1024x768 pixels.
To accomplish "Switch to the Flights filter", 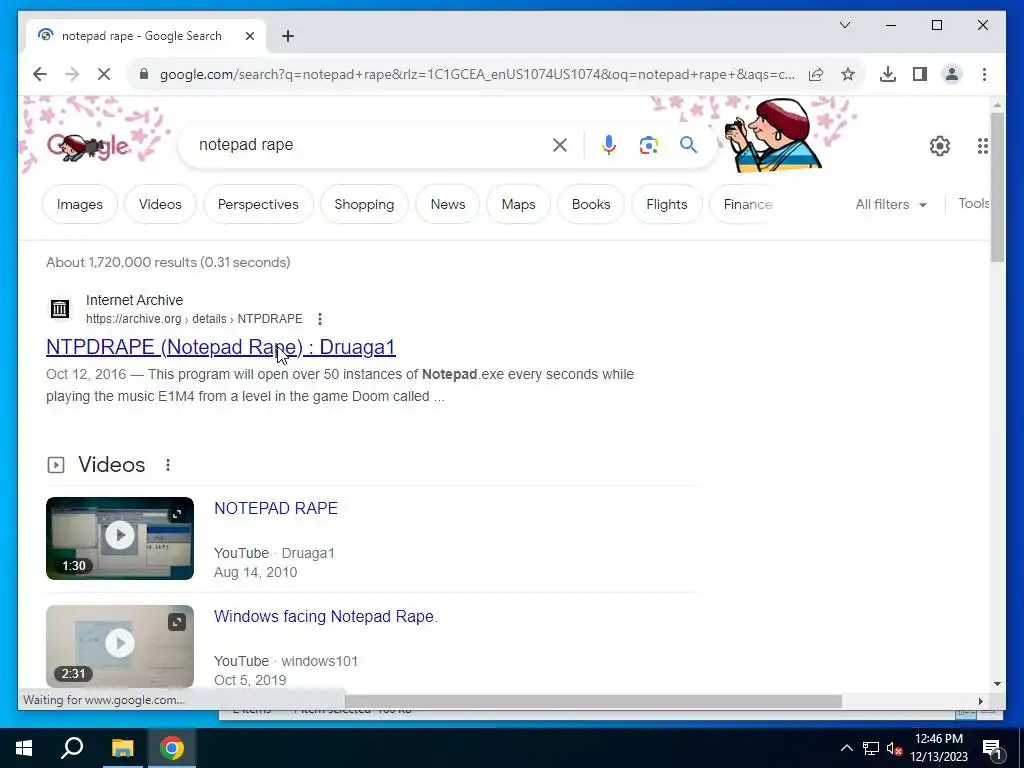I will pos(667,204).
